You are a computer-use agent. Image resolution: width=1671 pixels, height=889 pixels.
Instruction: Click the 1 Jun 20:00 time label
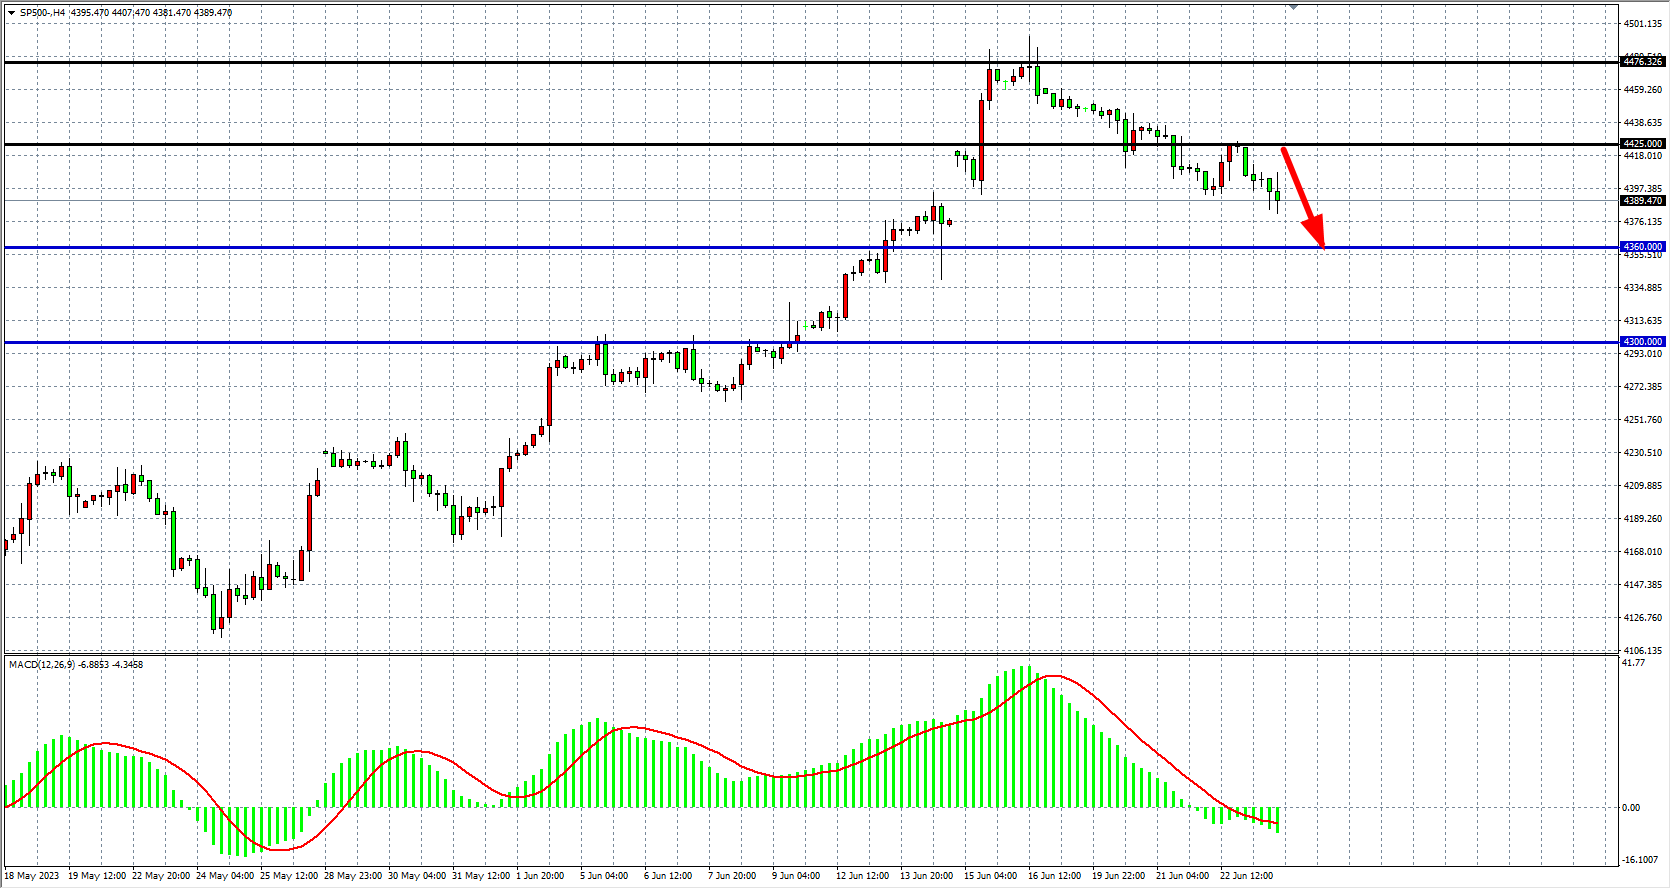tap(540, 876)
